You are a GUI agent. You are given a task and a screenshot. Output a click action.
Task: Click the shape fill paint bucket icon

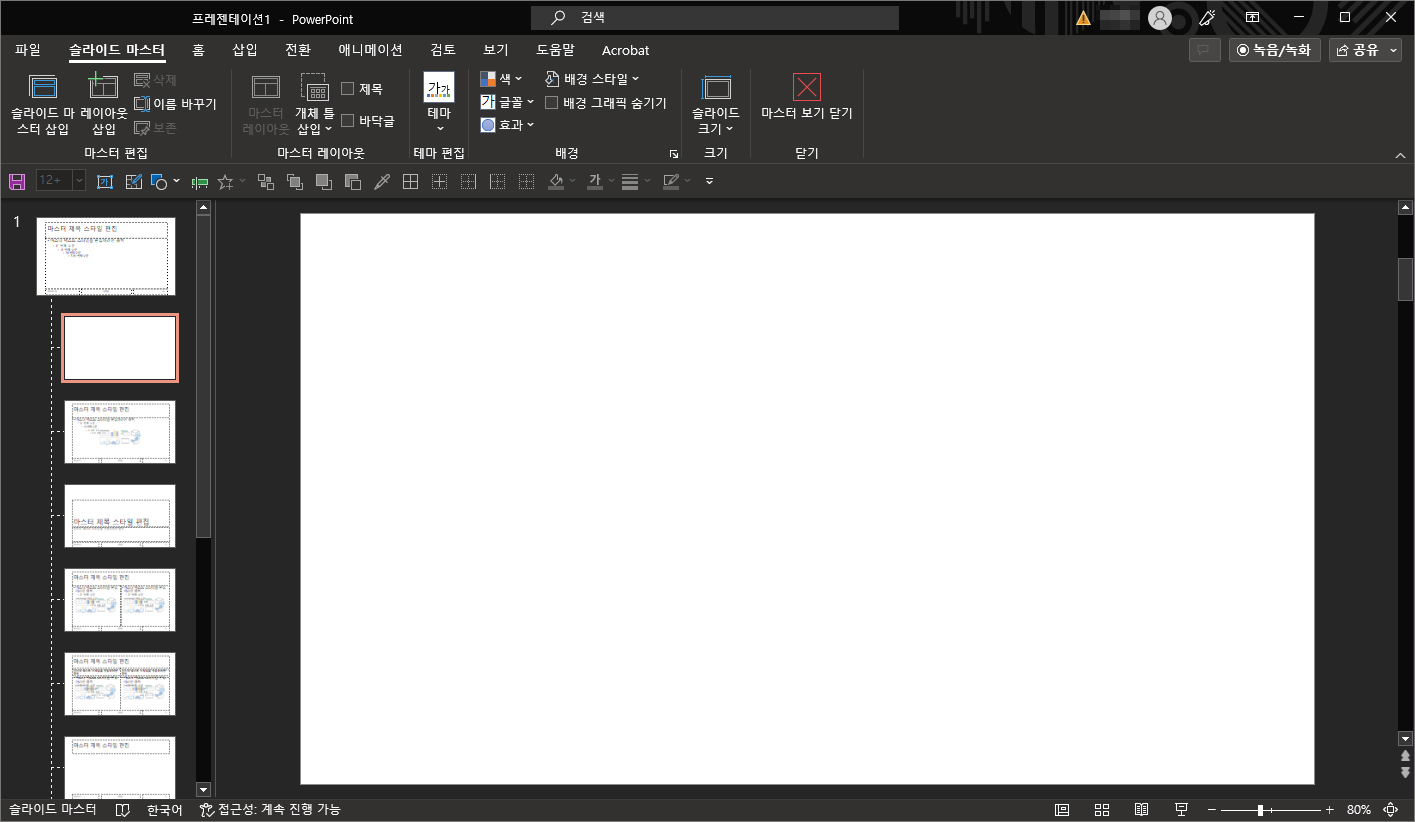click(x=557, y=181)
